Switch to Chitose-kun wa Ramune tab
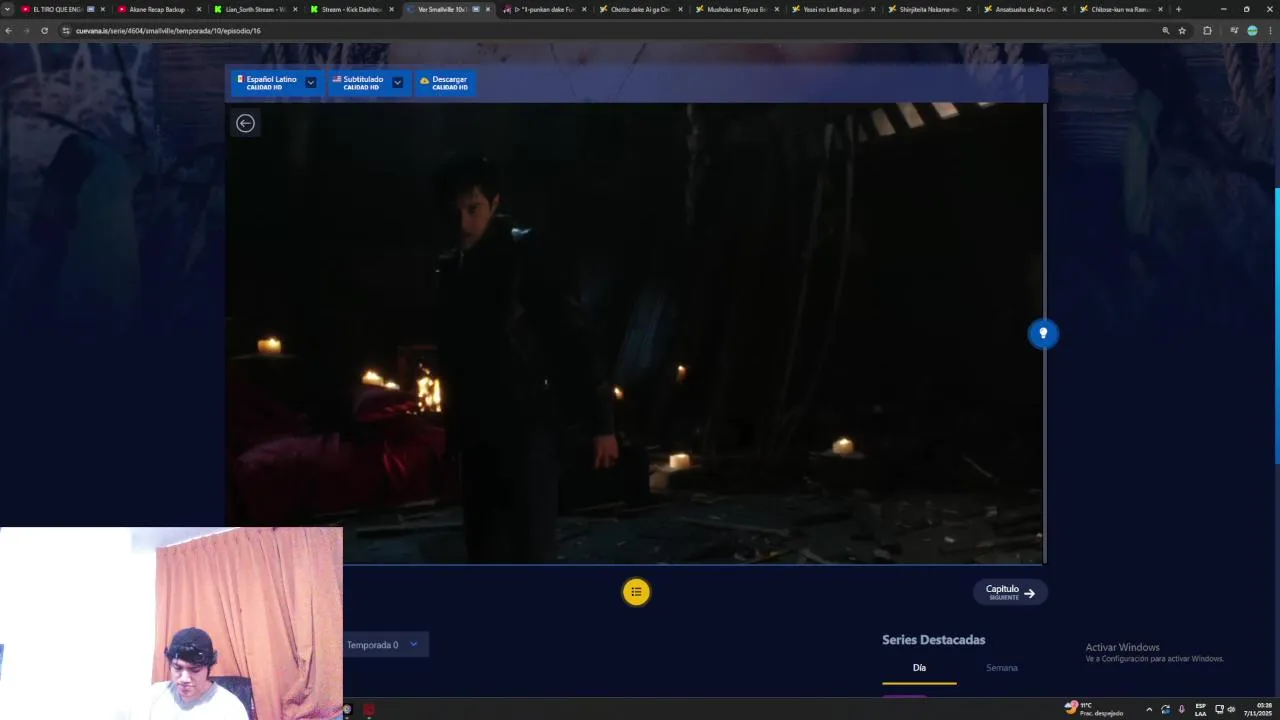This screenshot has height=720, width=1280. 1120,9
